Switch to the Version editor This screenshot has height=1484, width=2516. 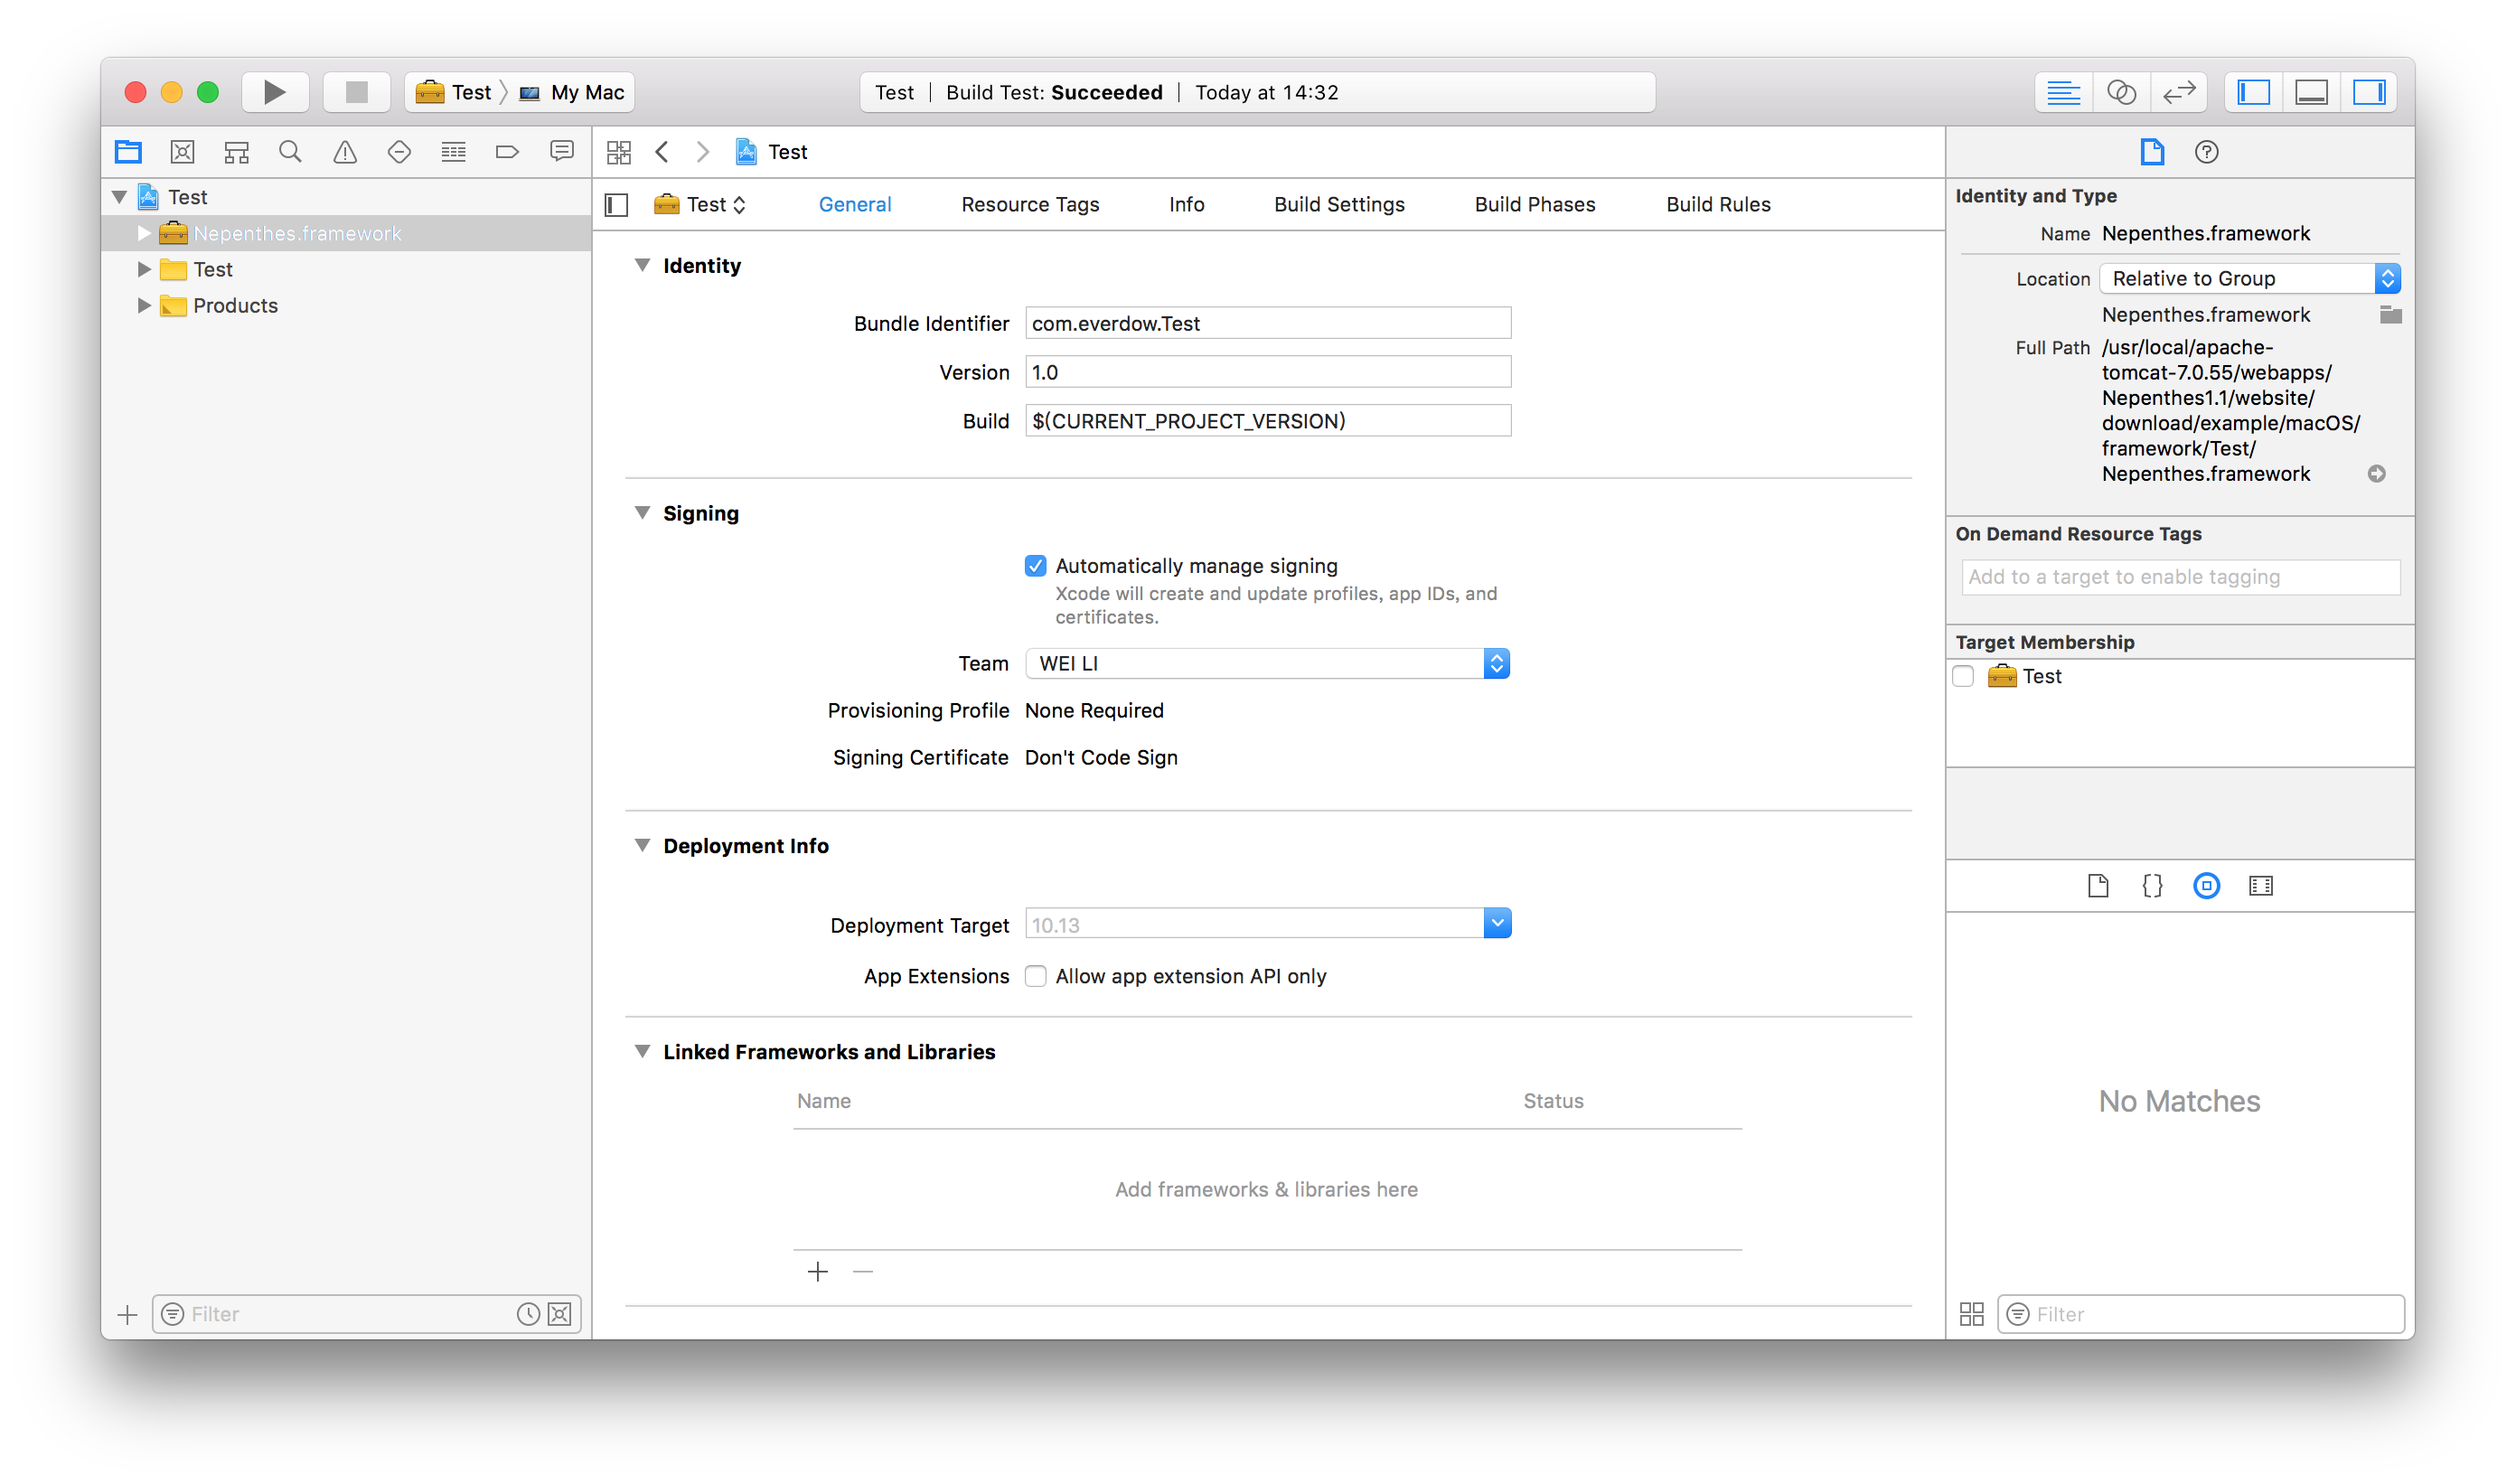(x=2179, y=92)
